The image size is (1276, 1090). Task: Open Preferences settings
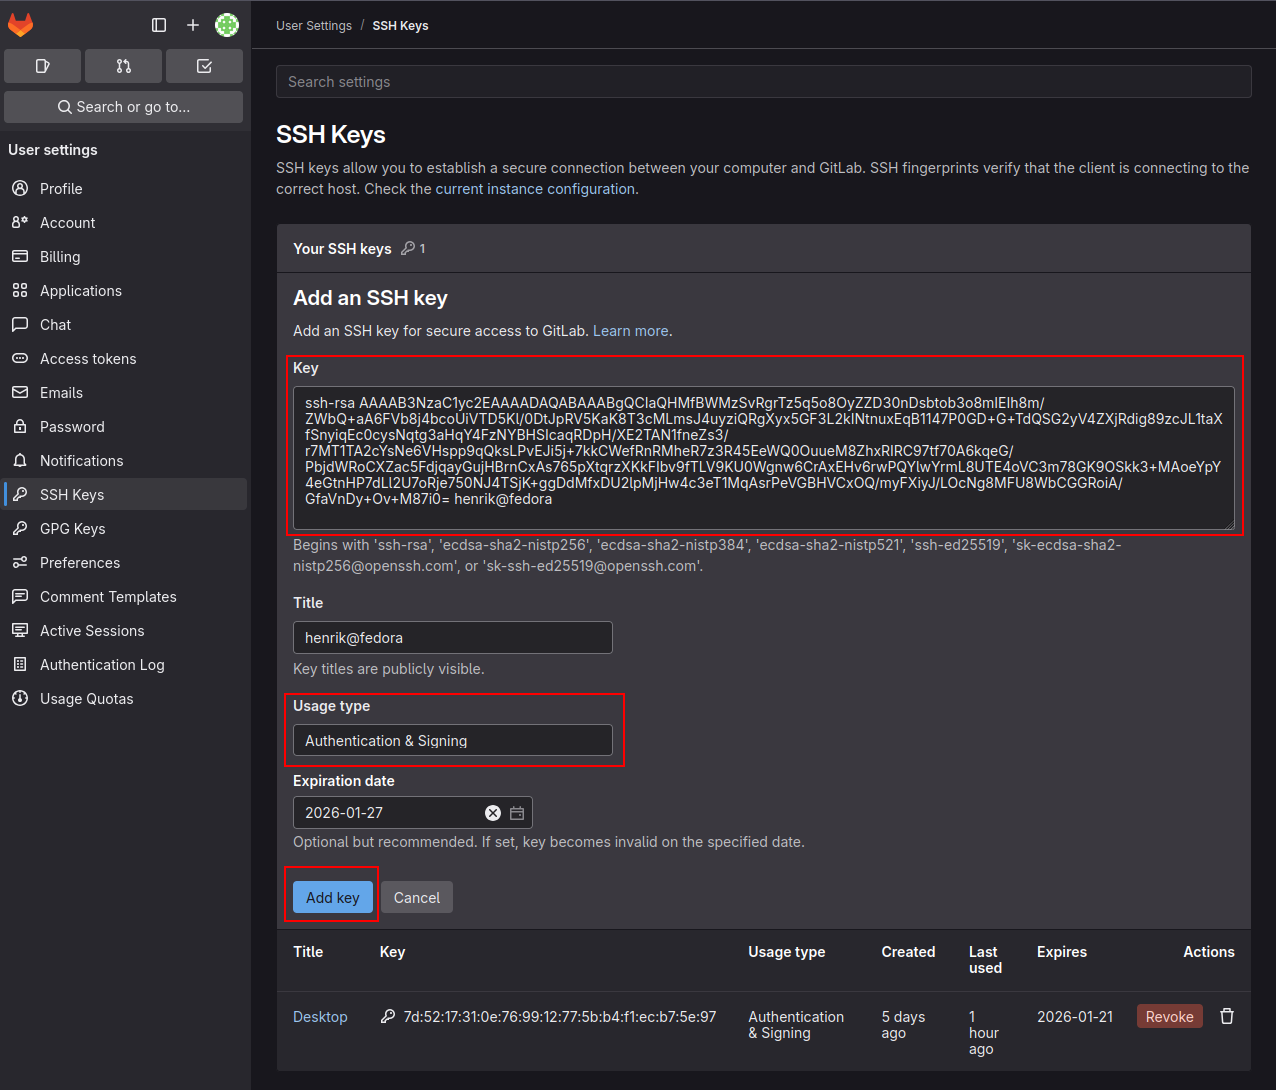125,562
